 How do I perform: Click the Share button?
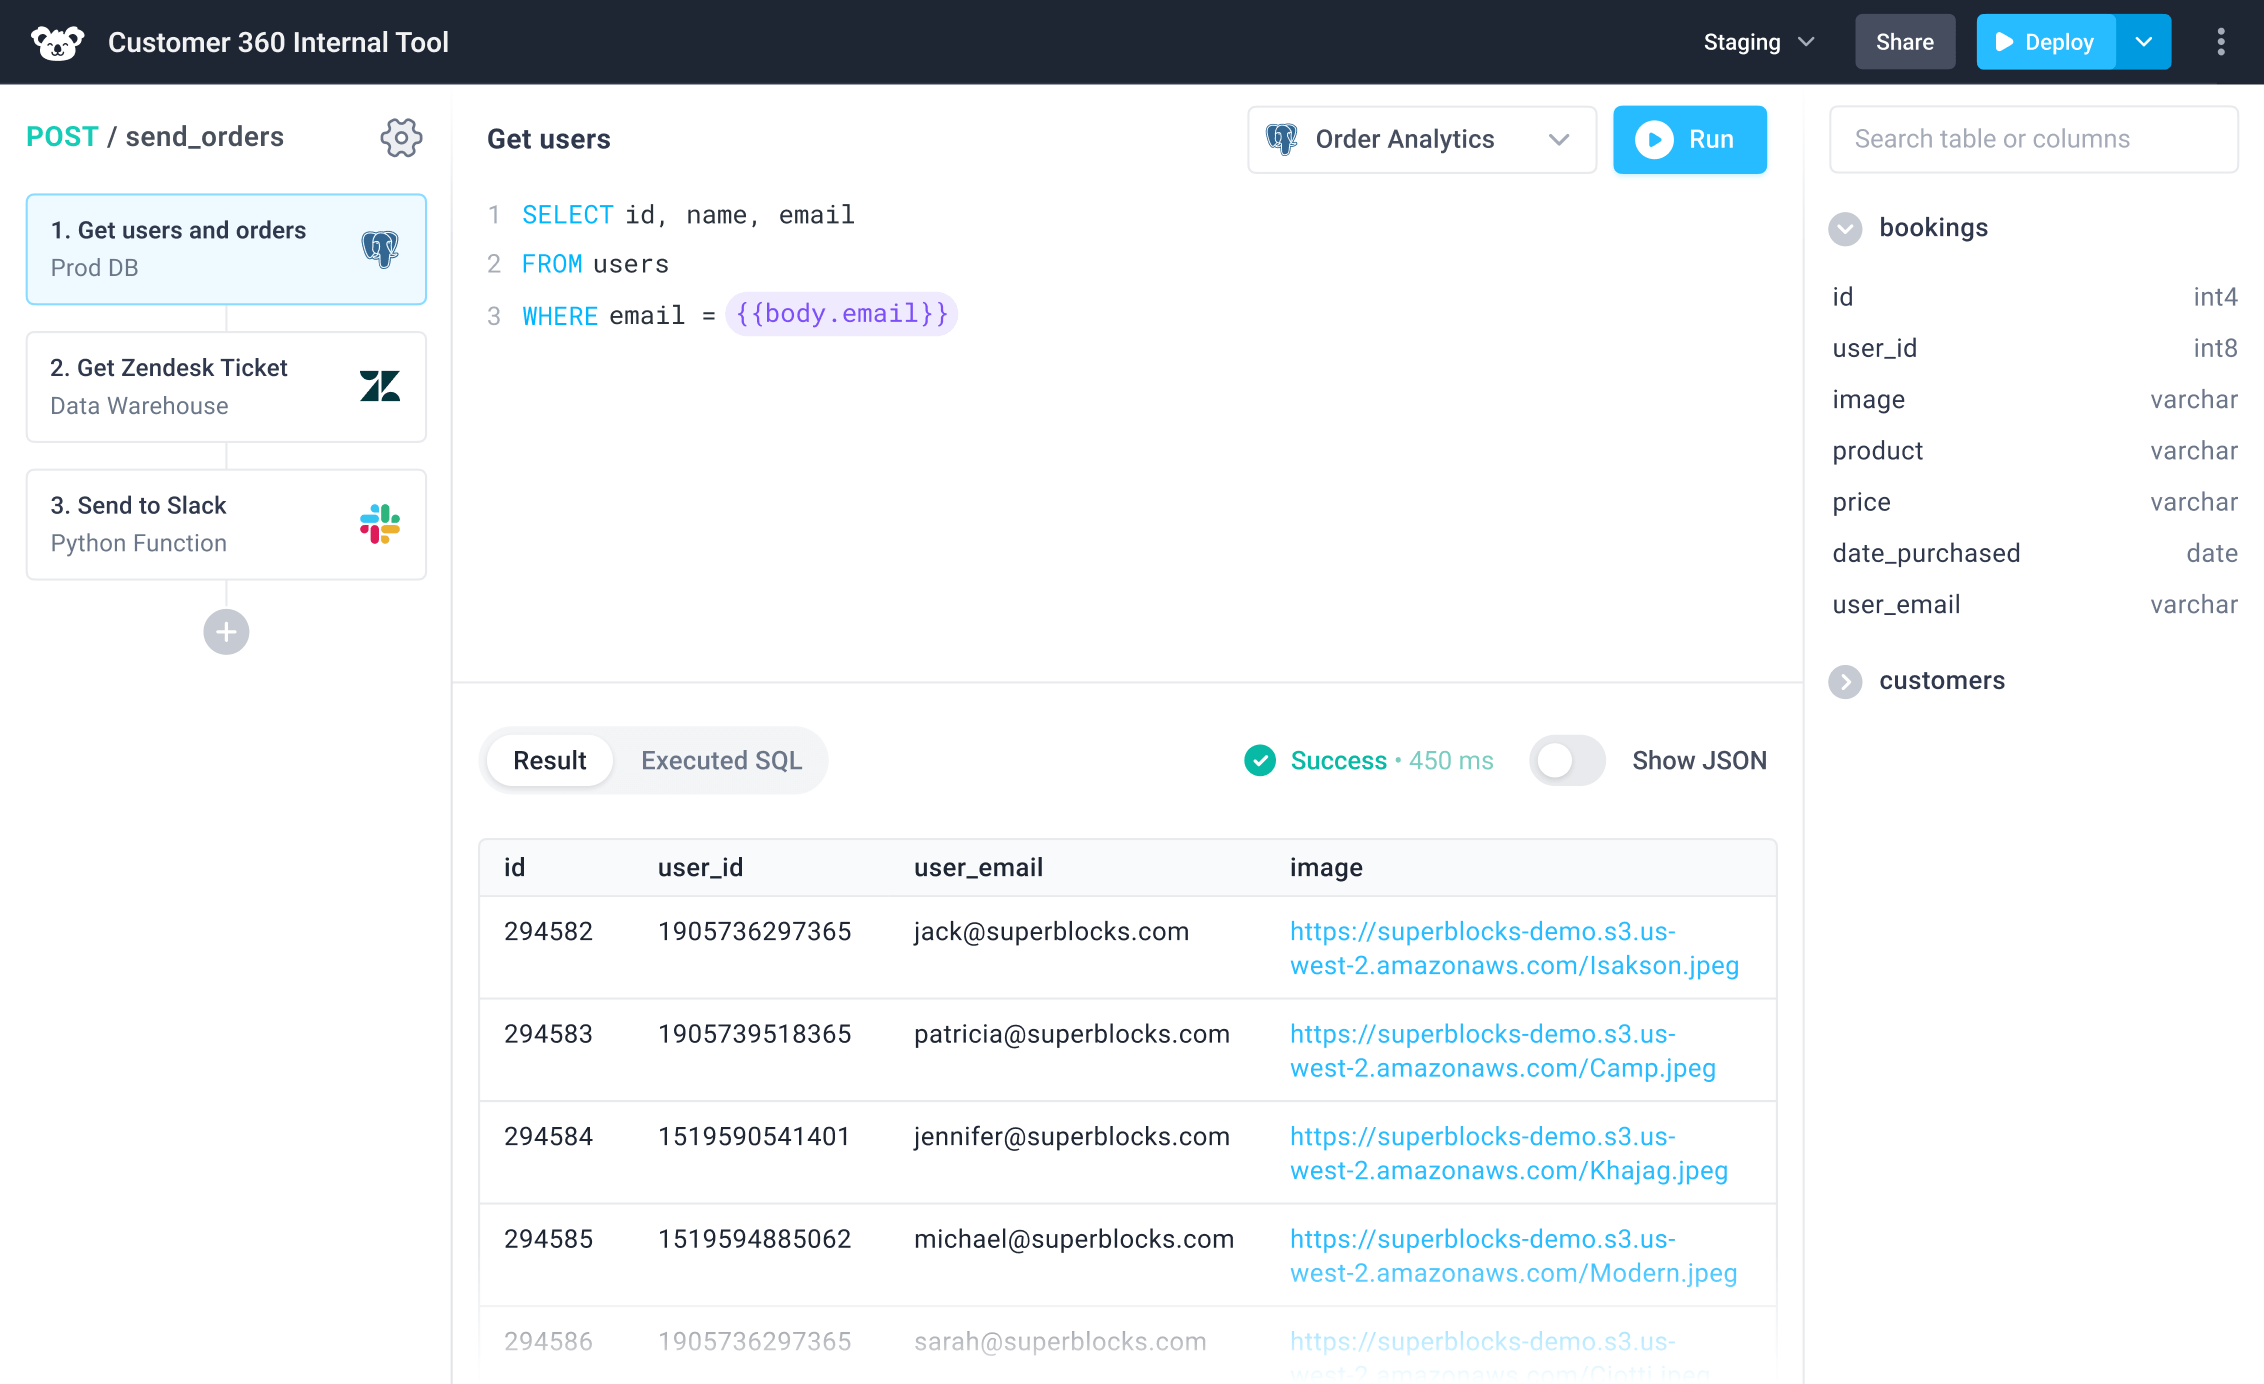tap(1904, 42)
